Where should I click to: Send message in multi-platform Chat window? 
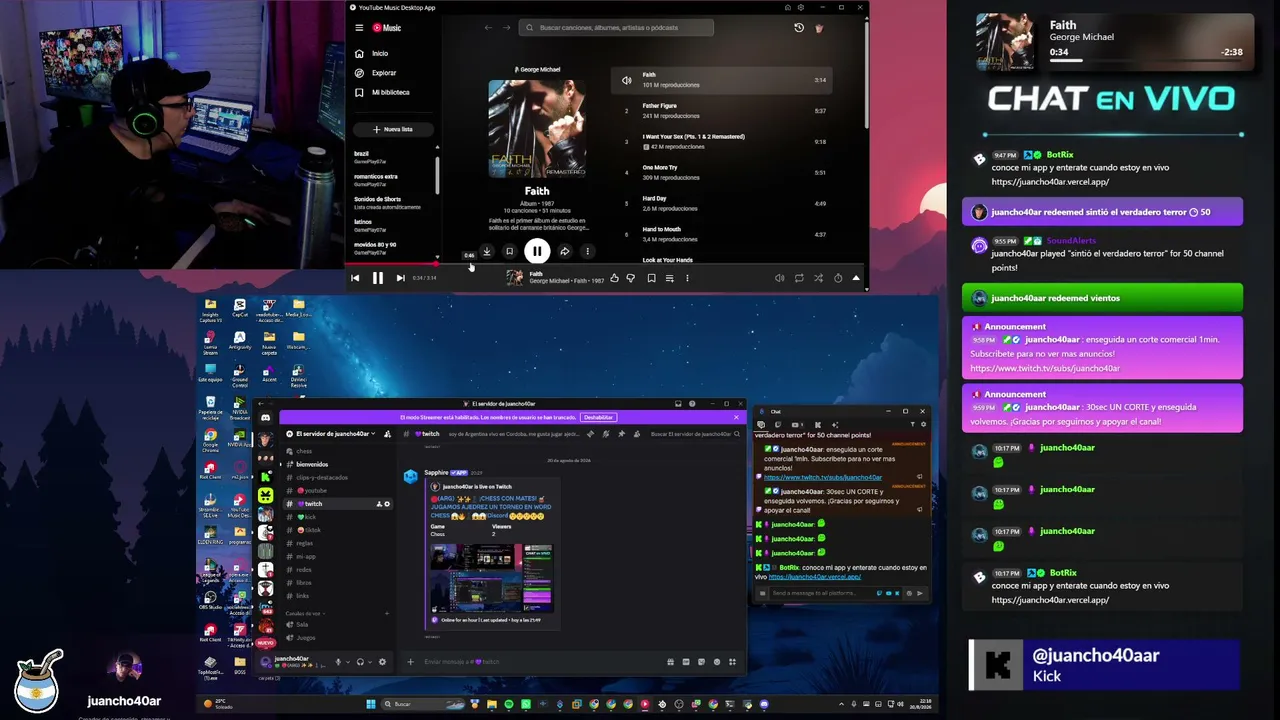[919, 593]
